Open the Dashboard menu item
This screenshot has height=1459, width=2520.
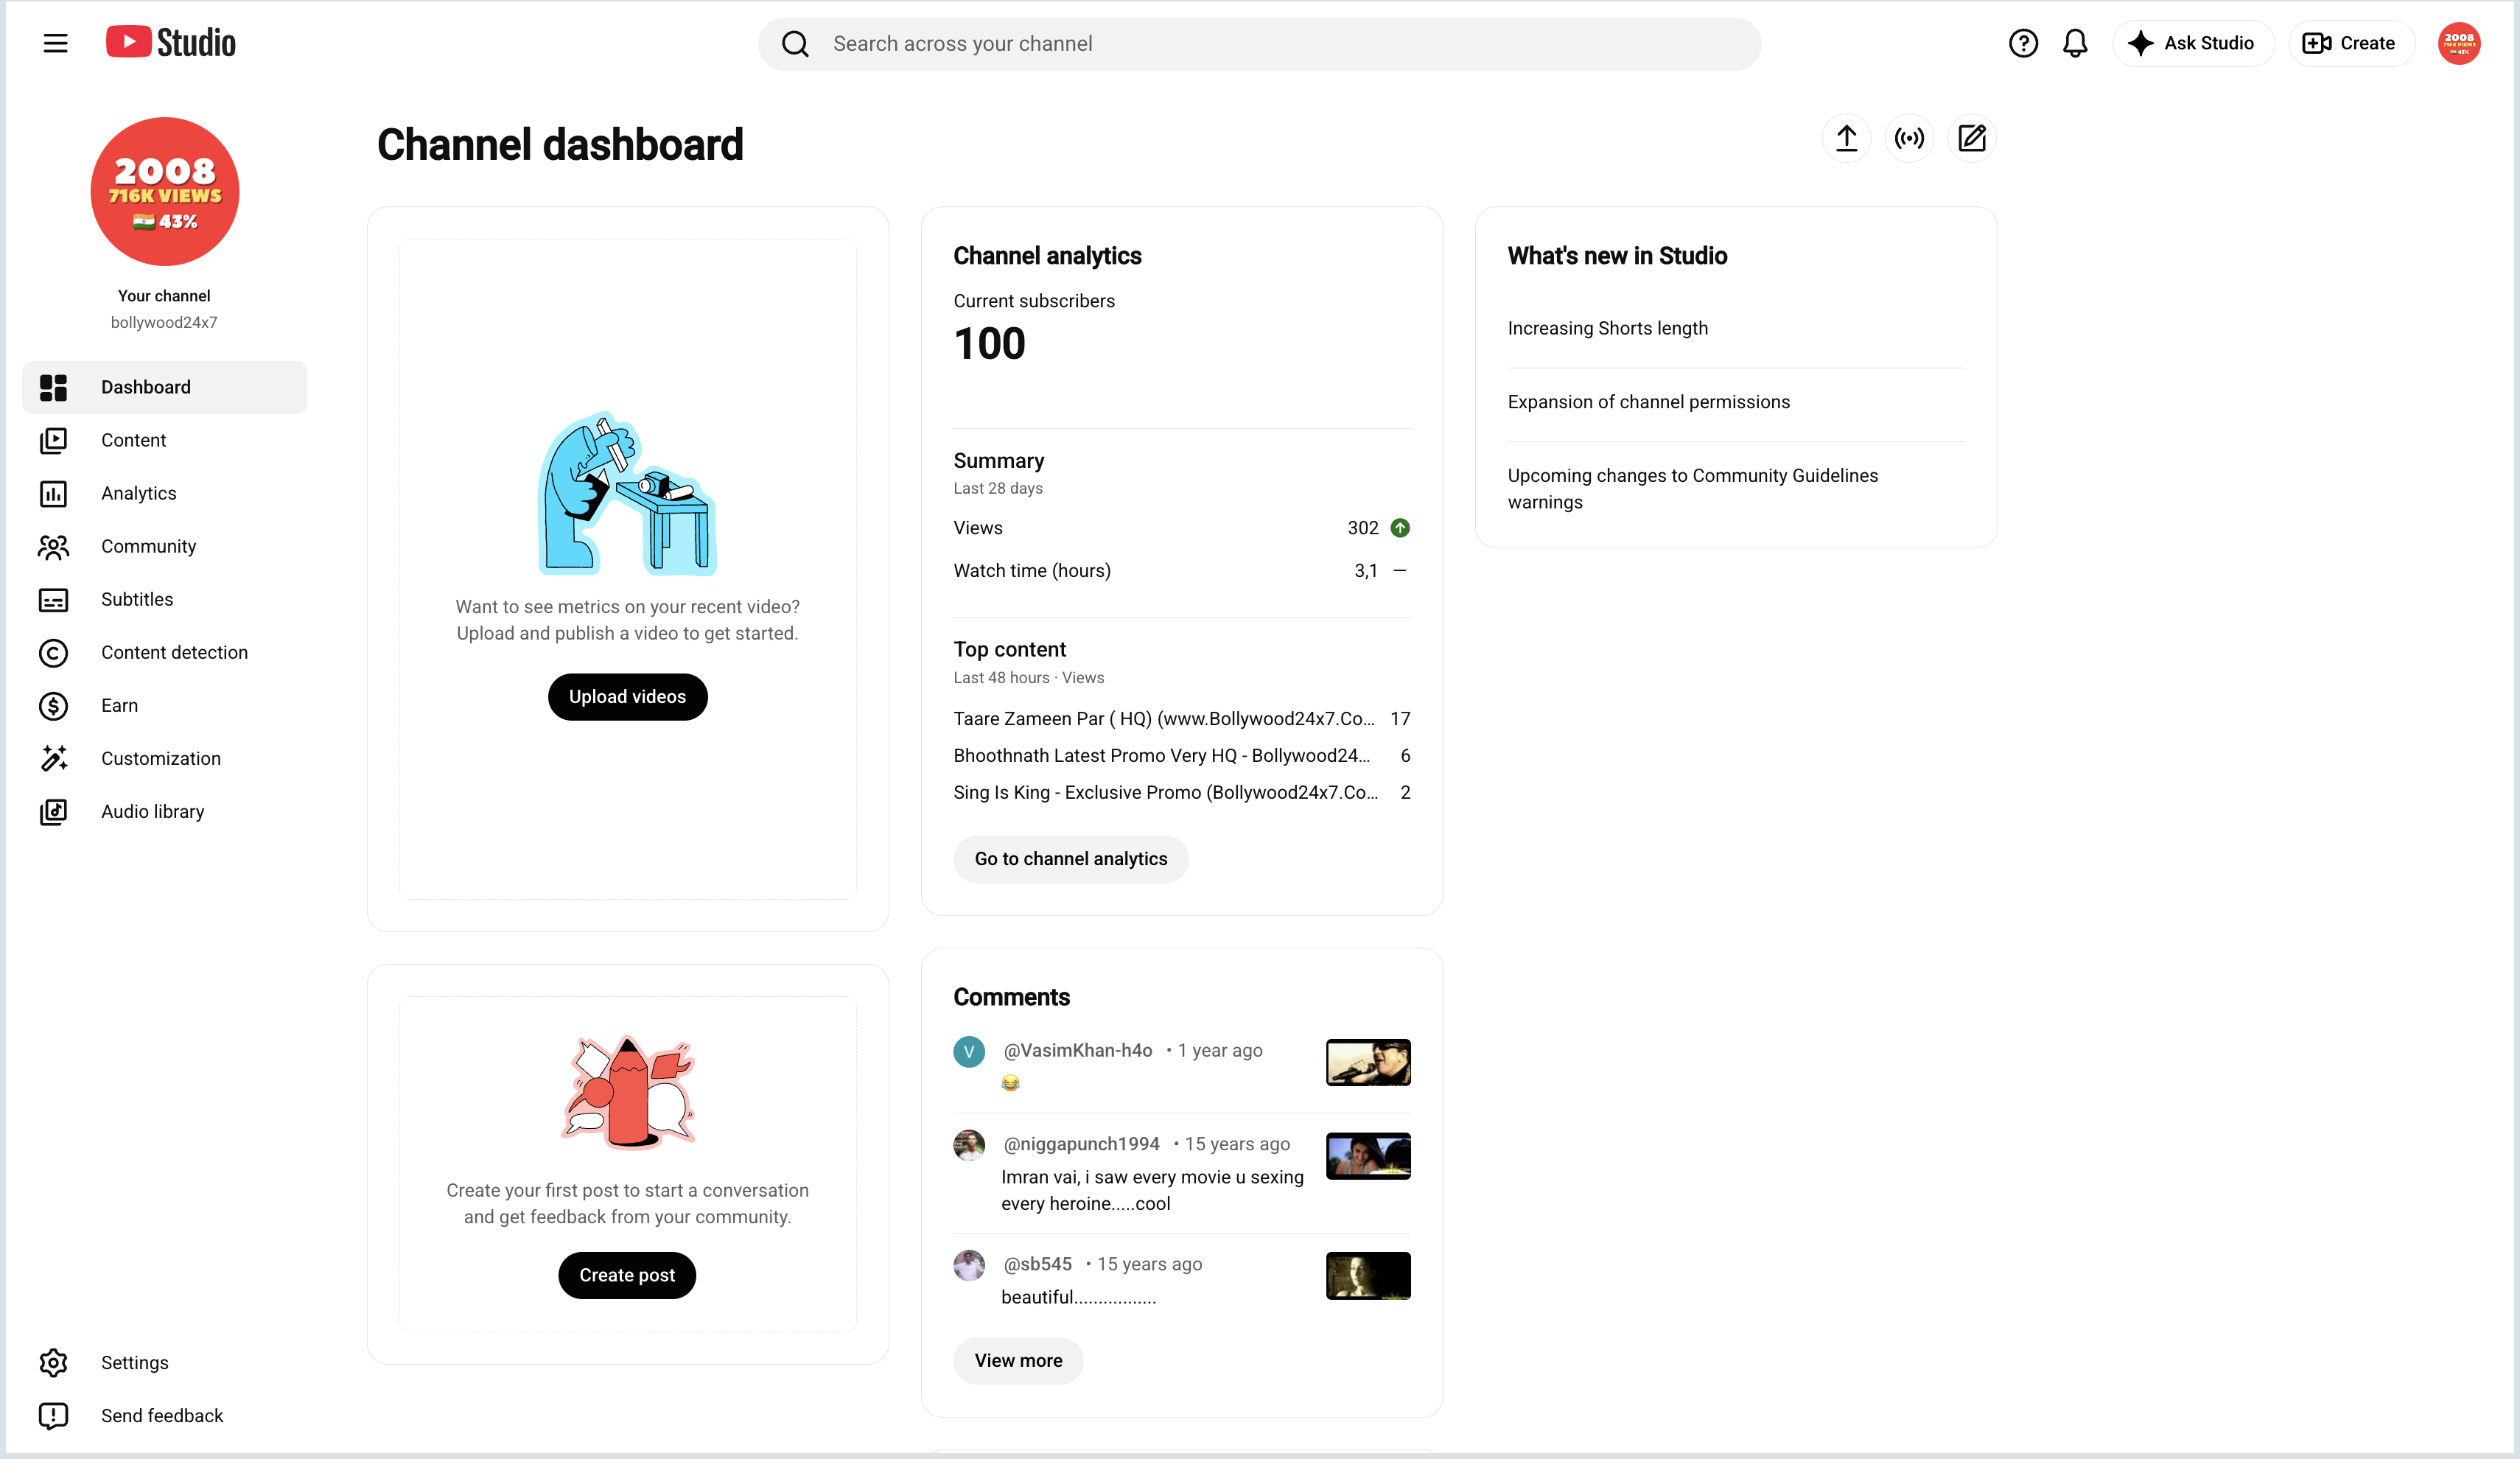point(164,387)
